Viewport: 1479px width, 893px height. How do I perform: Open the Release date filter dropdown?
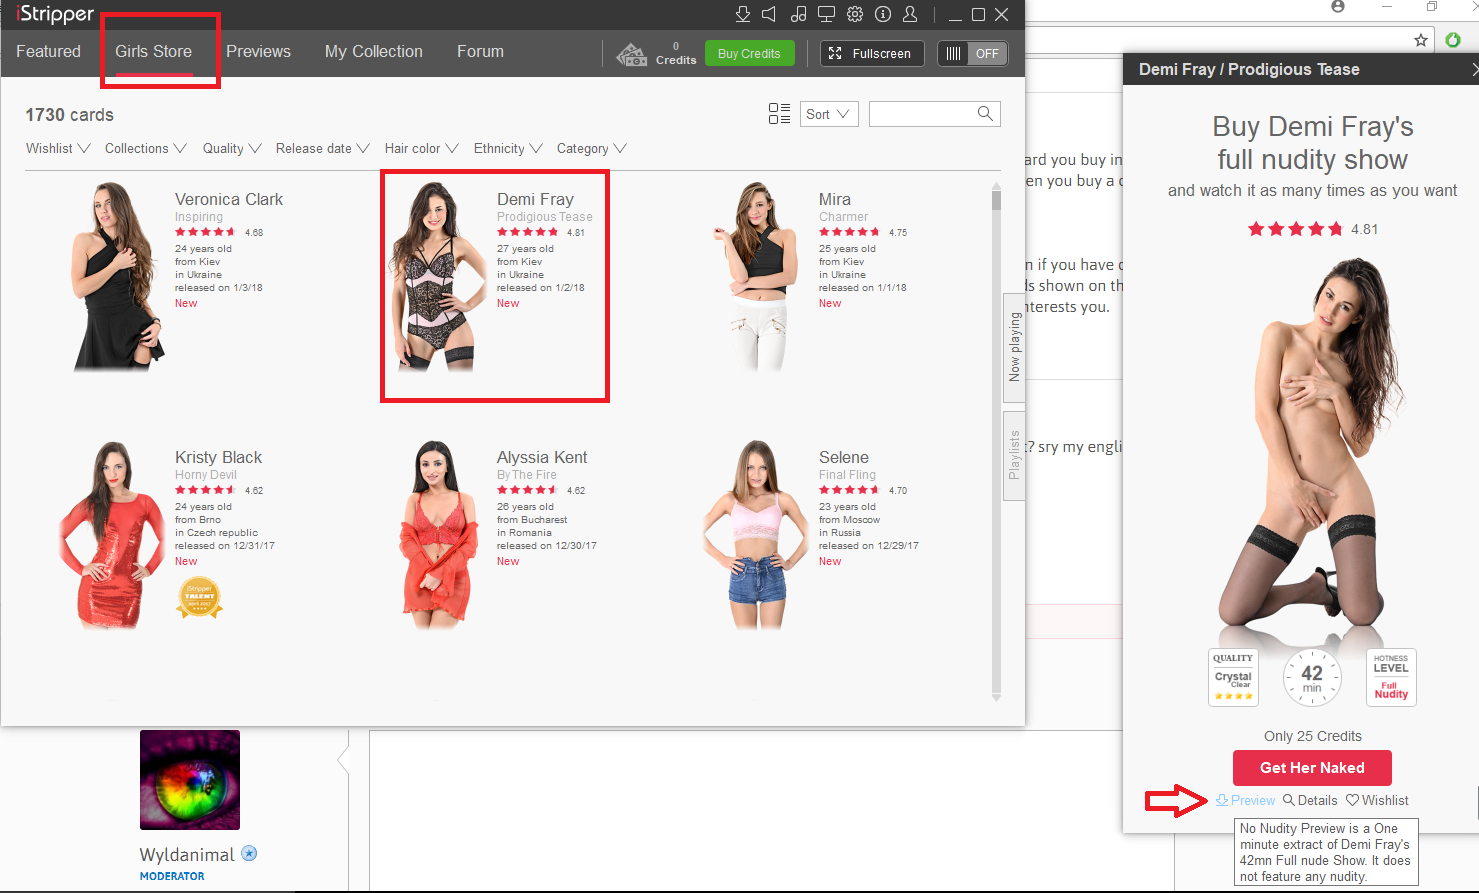coord(323,148)
